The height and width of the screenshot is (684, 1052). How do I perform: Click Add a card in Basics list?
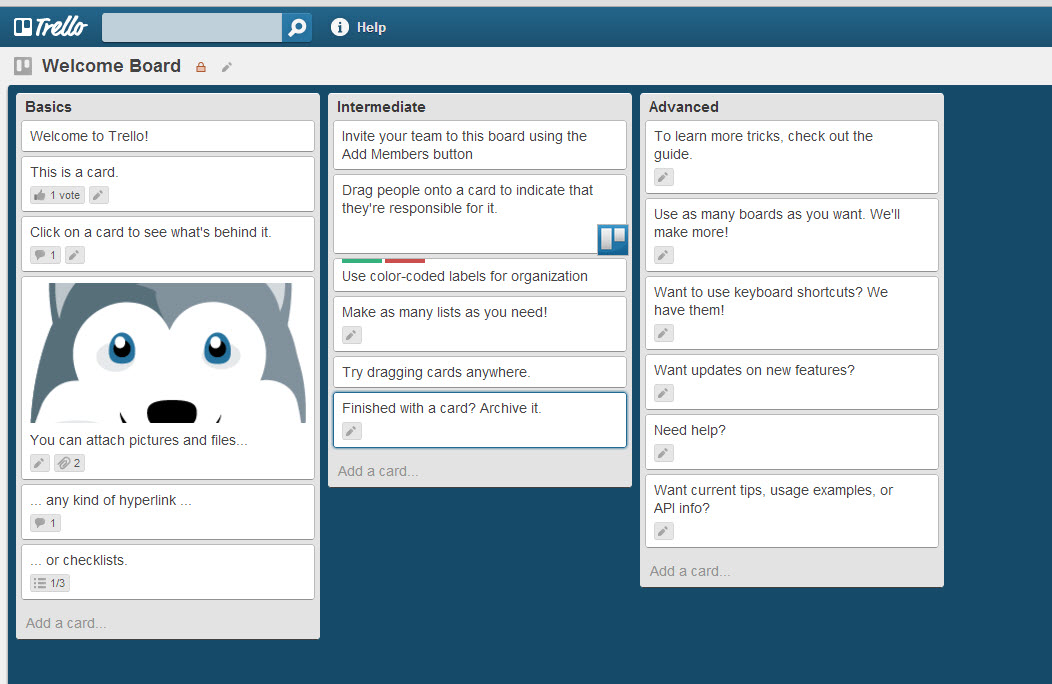66,623
